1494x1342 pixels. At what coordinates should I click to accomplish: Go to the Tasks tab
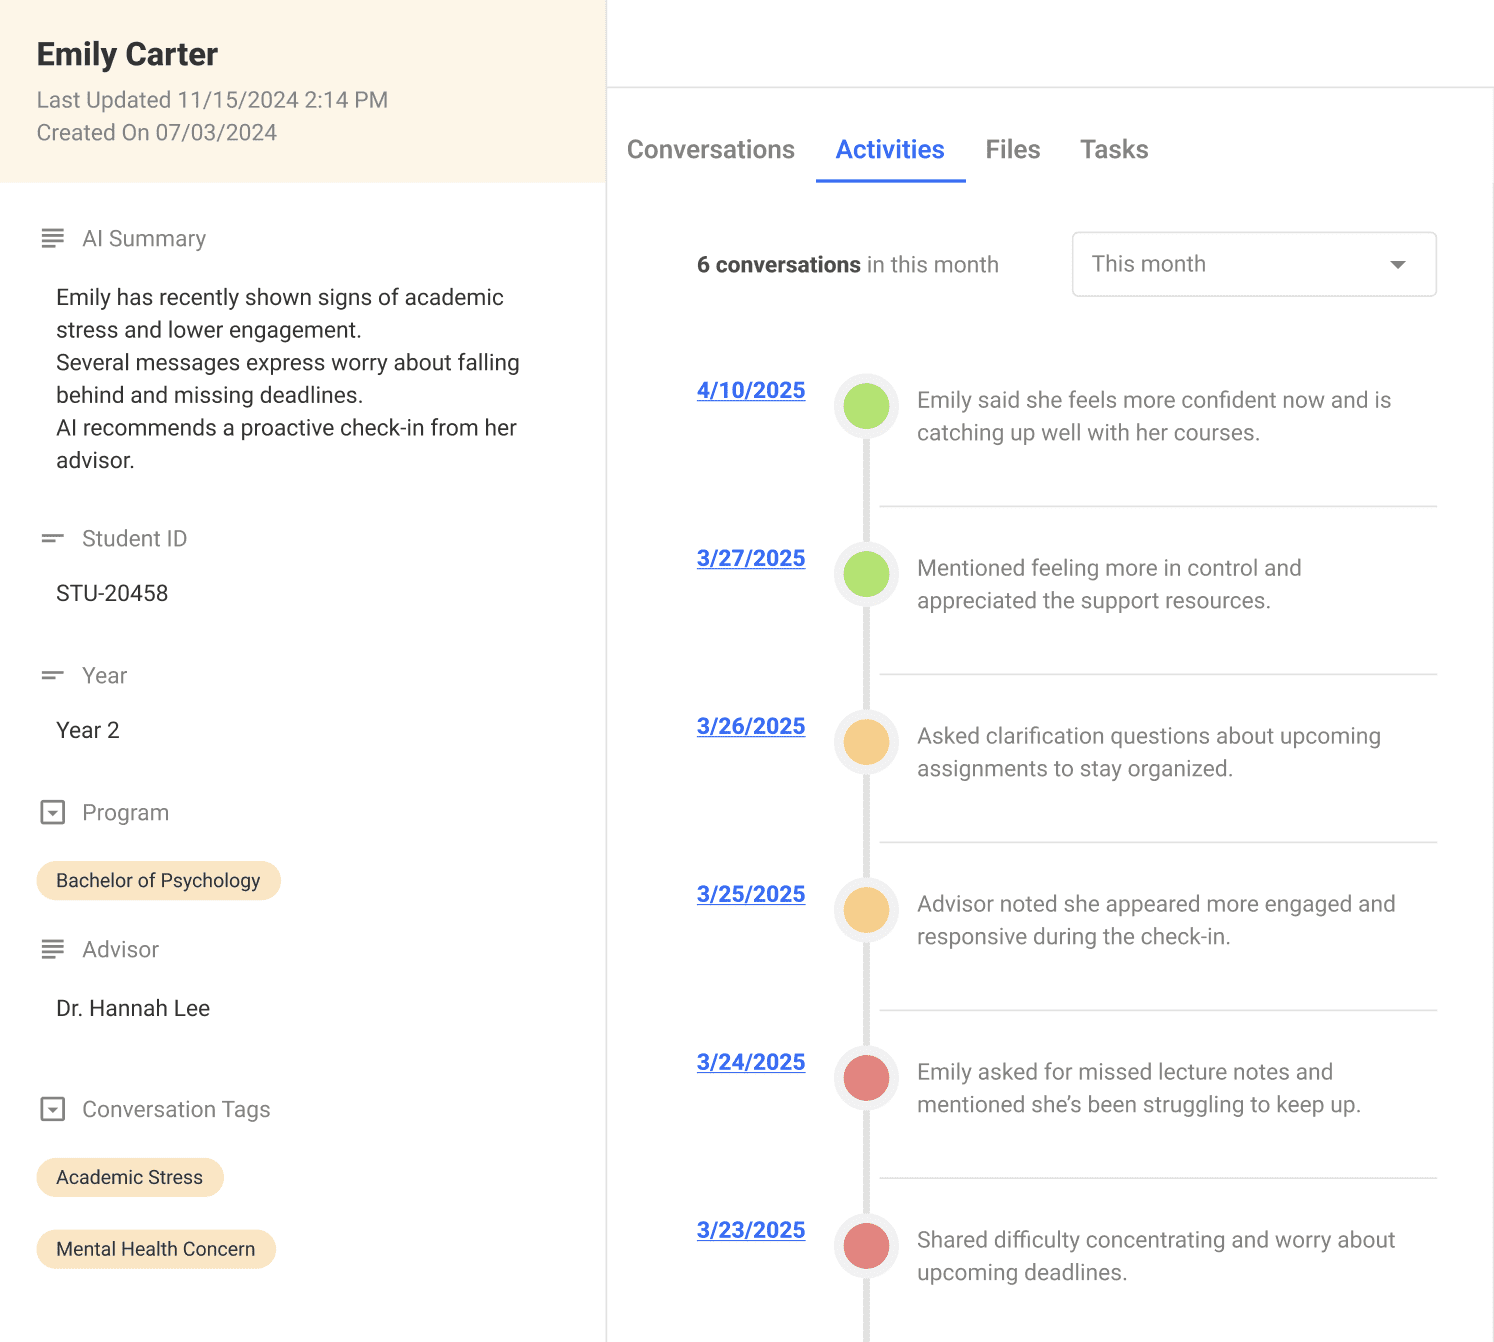[1113, 150]
